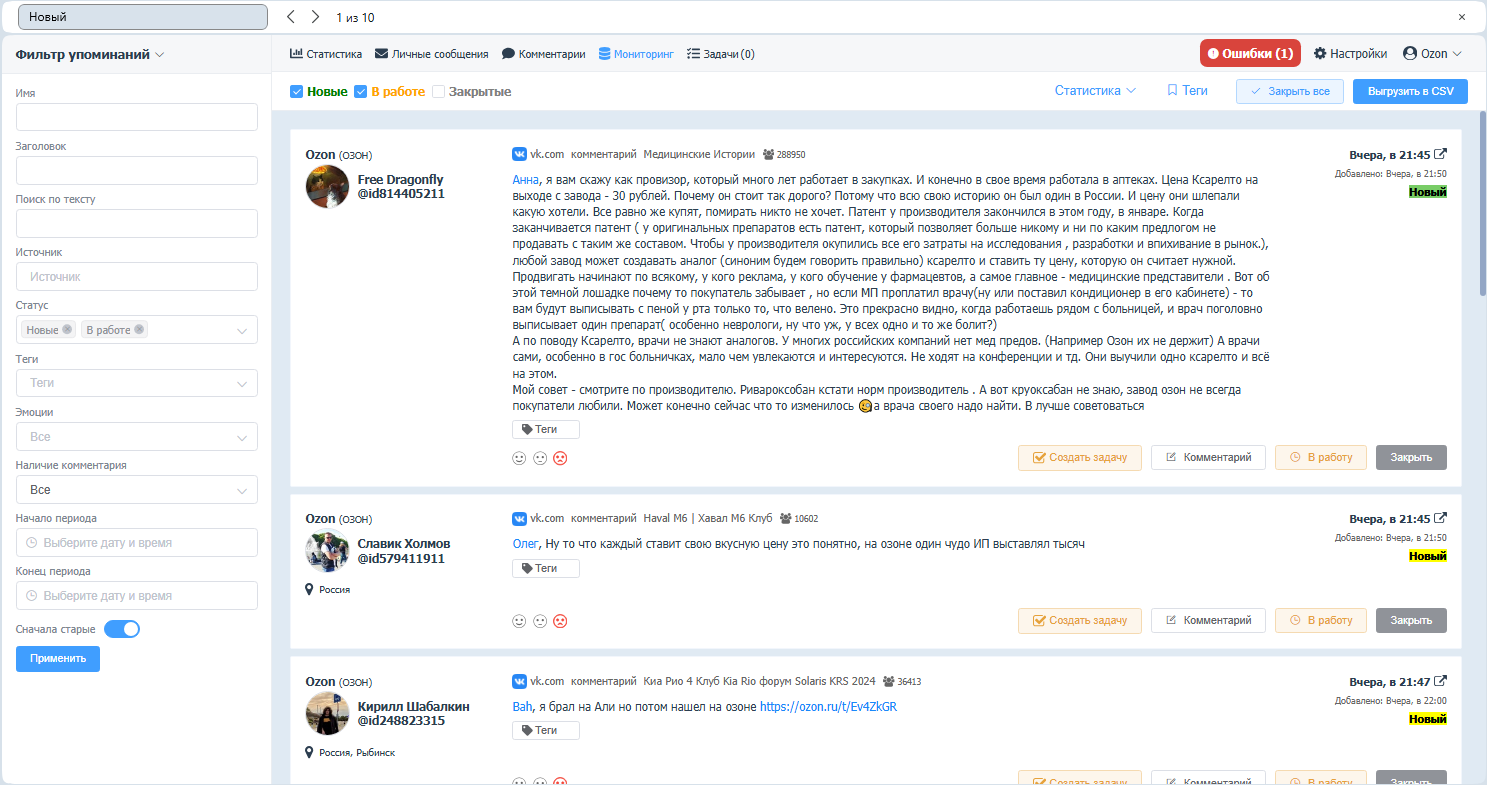The width and height of the screenshot is (1487, 785).
Task: Go to the next mention arrow
Action: 315,17
